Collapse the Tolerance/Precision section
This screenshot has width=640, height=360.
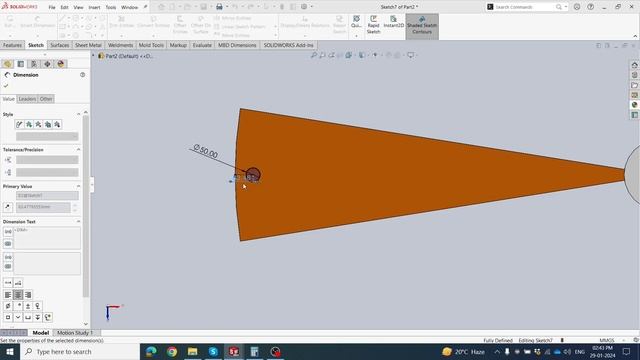click(x=78, y=150)
